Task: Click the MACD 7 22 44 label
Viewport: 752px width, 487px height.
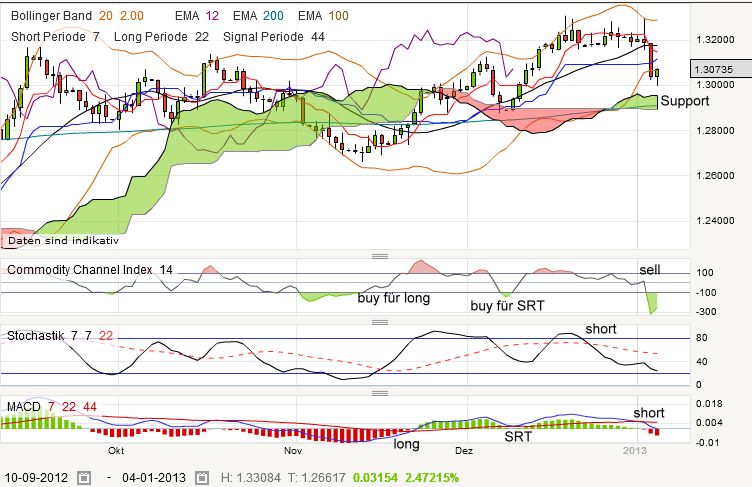Action: [52, 407]
